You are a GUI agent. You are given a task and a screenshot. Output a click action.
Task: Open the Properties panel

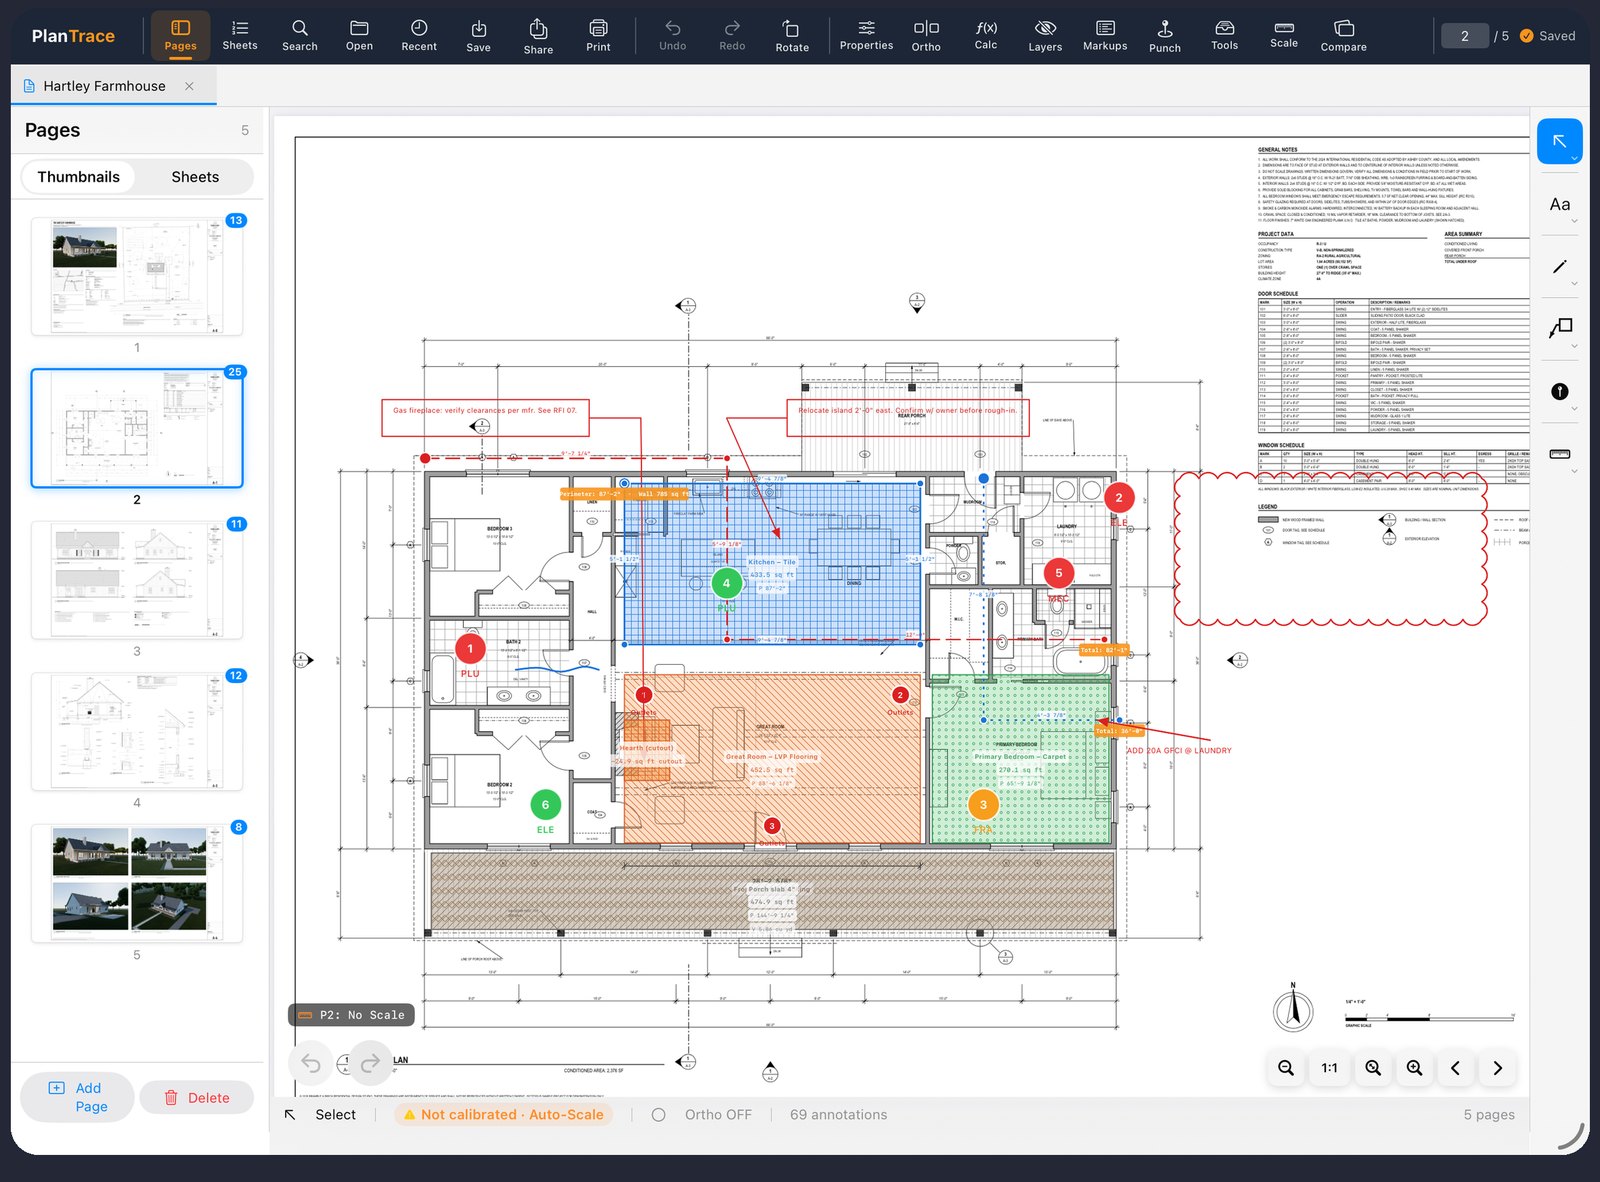click(866, 35)
